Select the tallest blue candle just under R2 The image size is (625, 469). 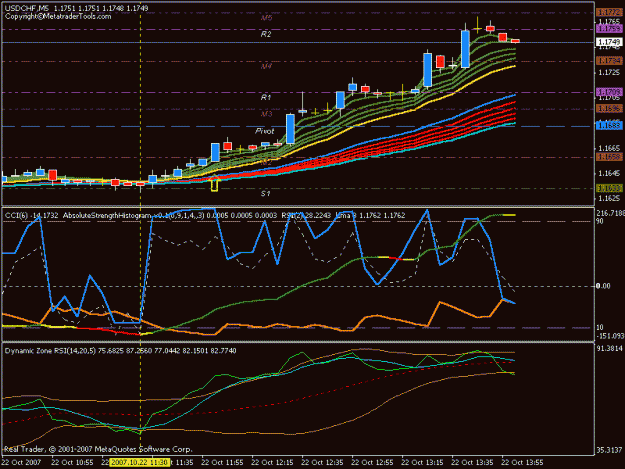pos(465,49)
